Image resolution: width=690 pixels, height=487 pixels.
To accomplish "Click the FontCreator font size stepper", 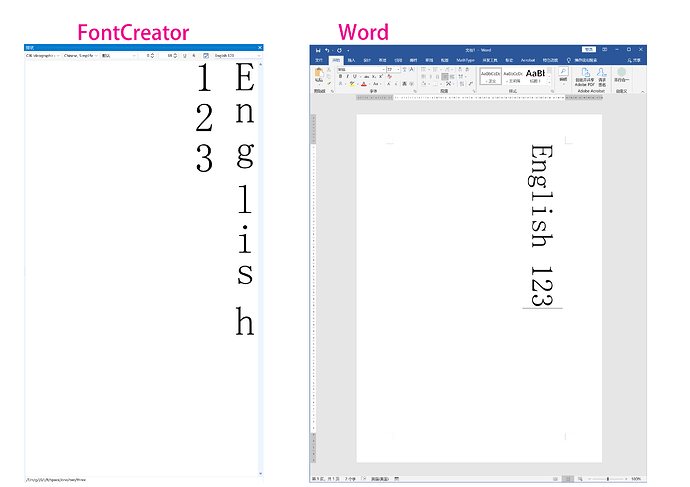I will pyautogui.click(x=175, y=56).
